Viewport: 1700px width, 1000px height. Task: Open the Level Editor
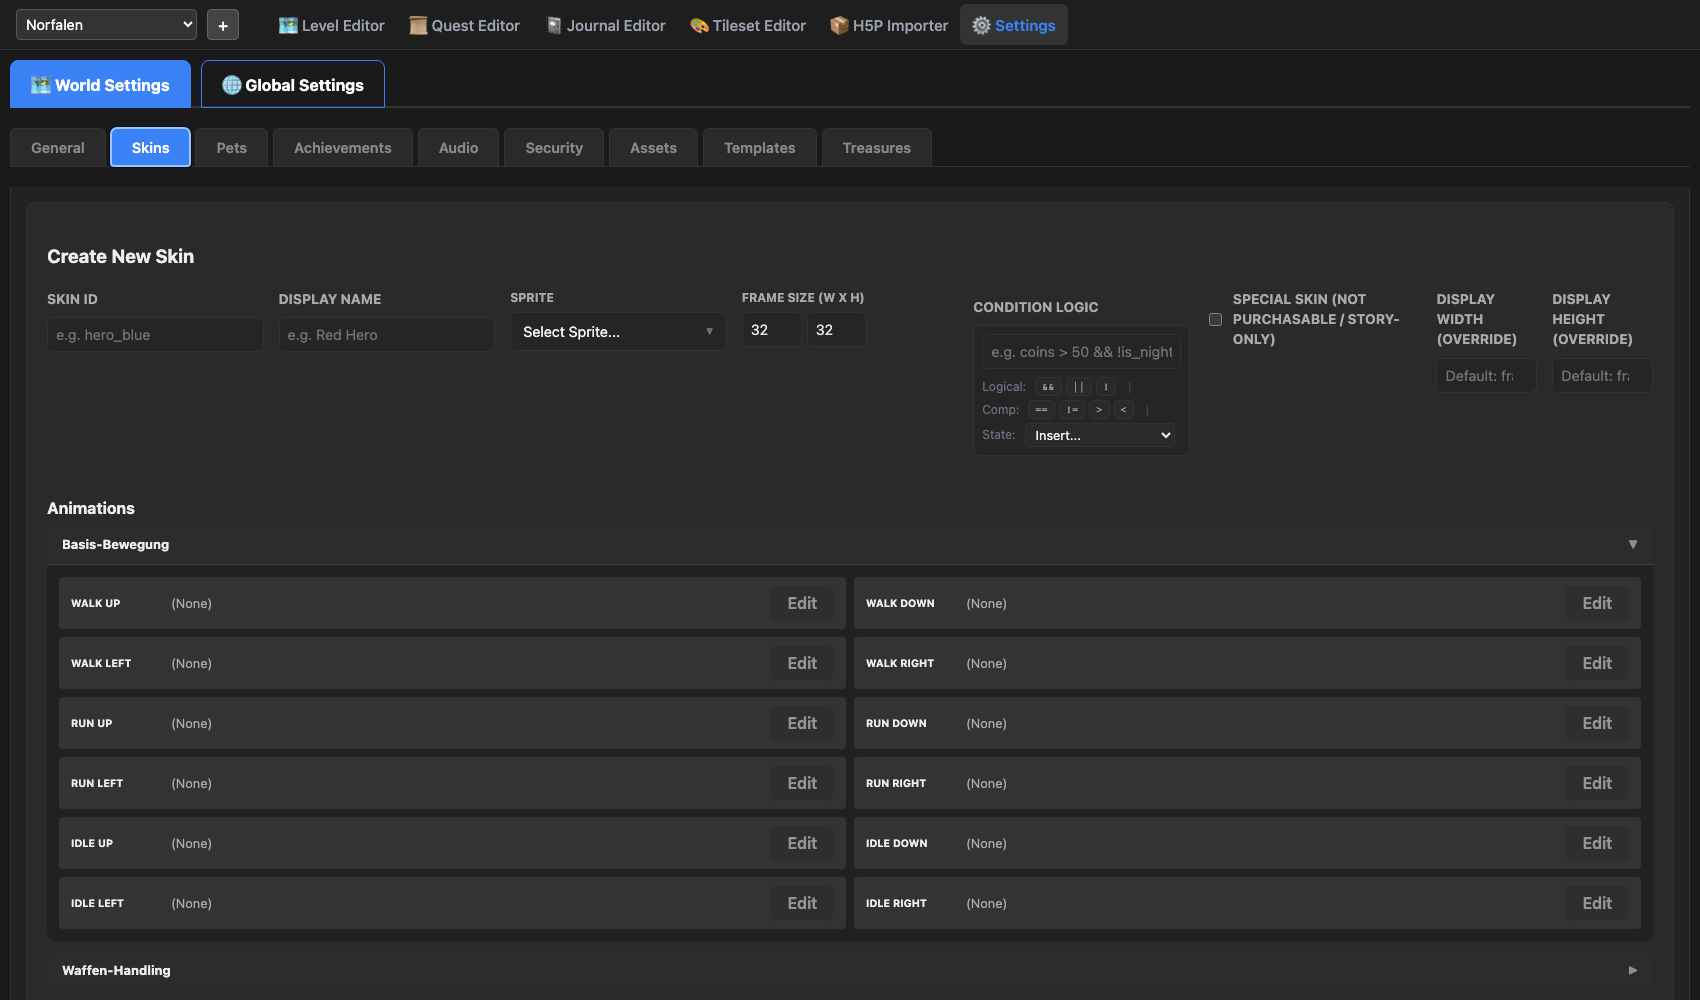(x=331, y=25)
